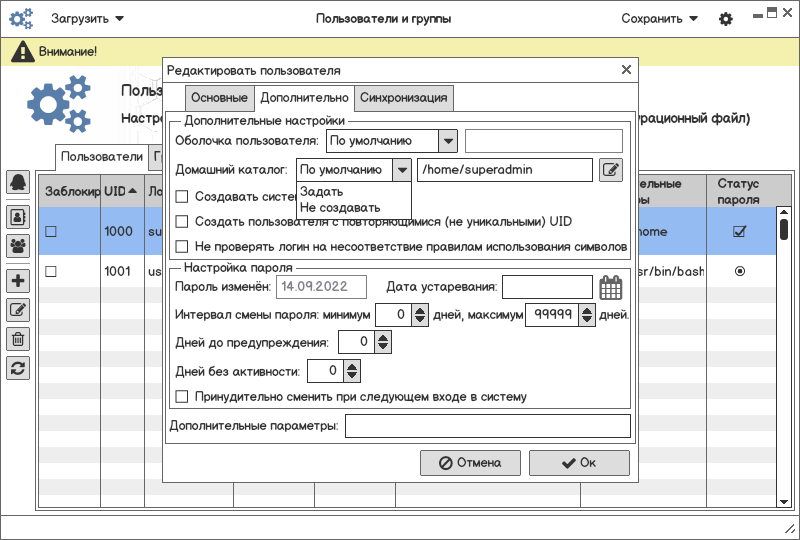Enable forced password change at next login
800x540 pixels.
[182, 397]
